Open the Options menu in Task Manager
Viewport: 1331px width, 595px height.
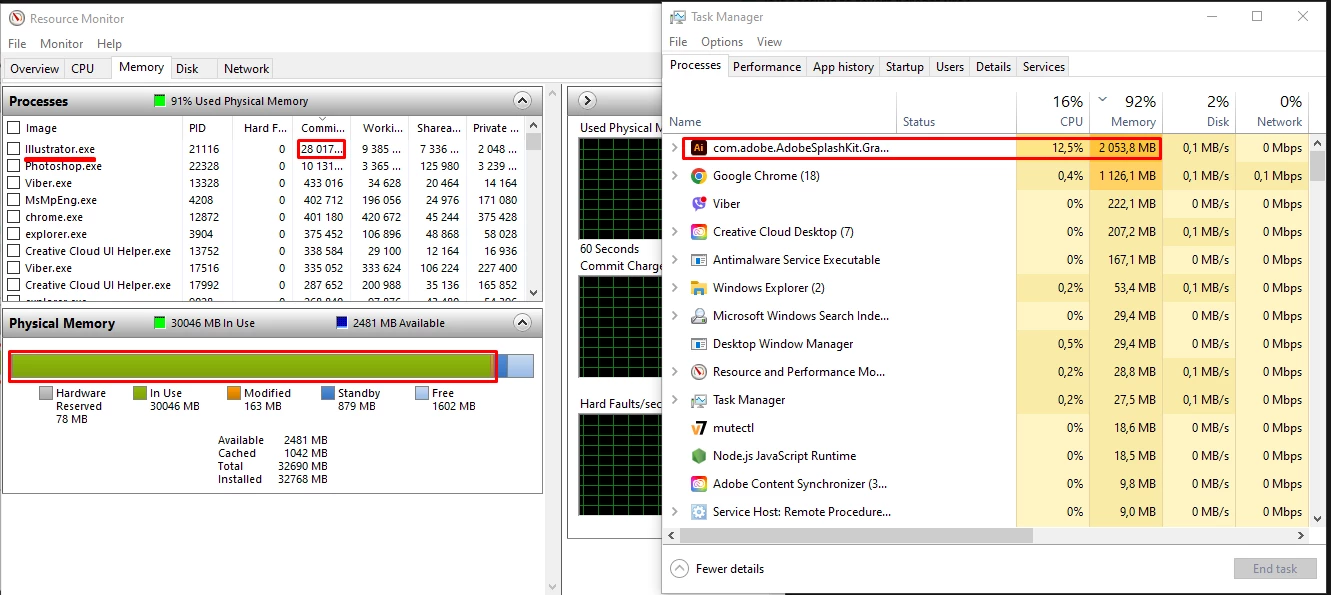point(722,42)
